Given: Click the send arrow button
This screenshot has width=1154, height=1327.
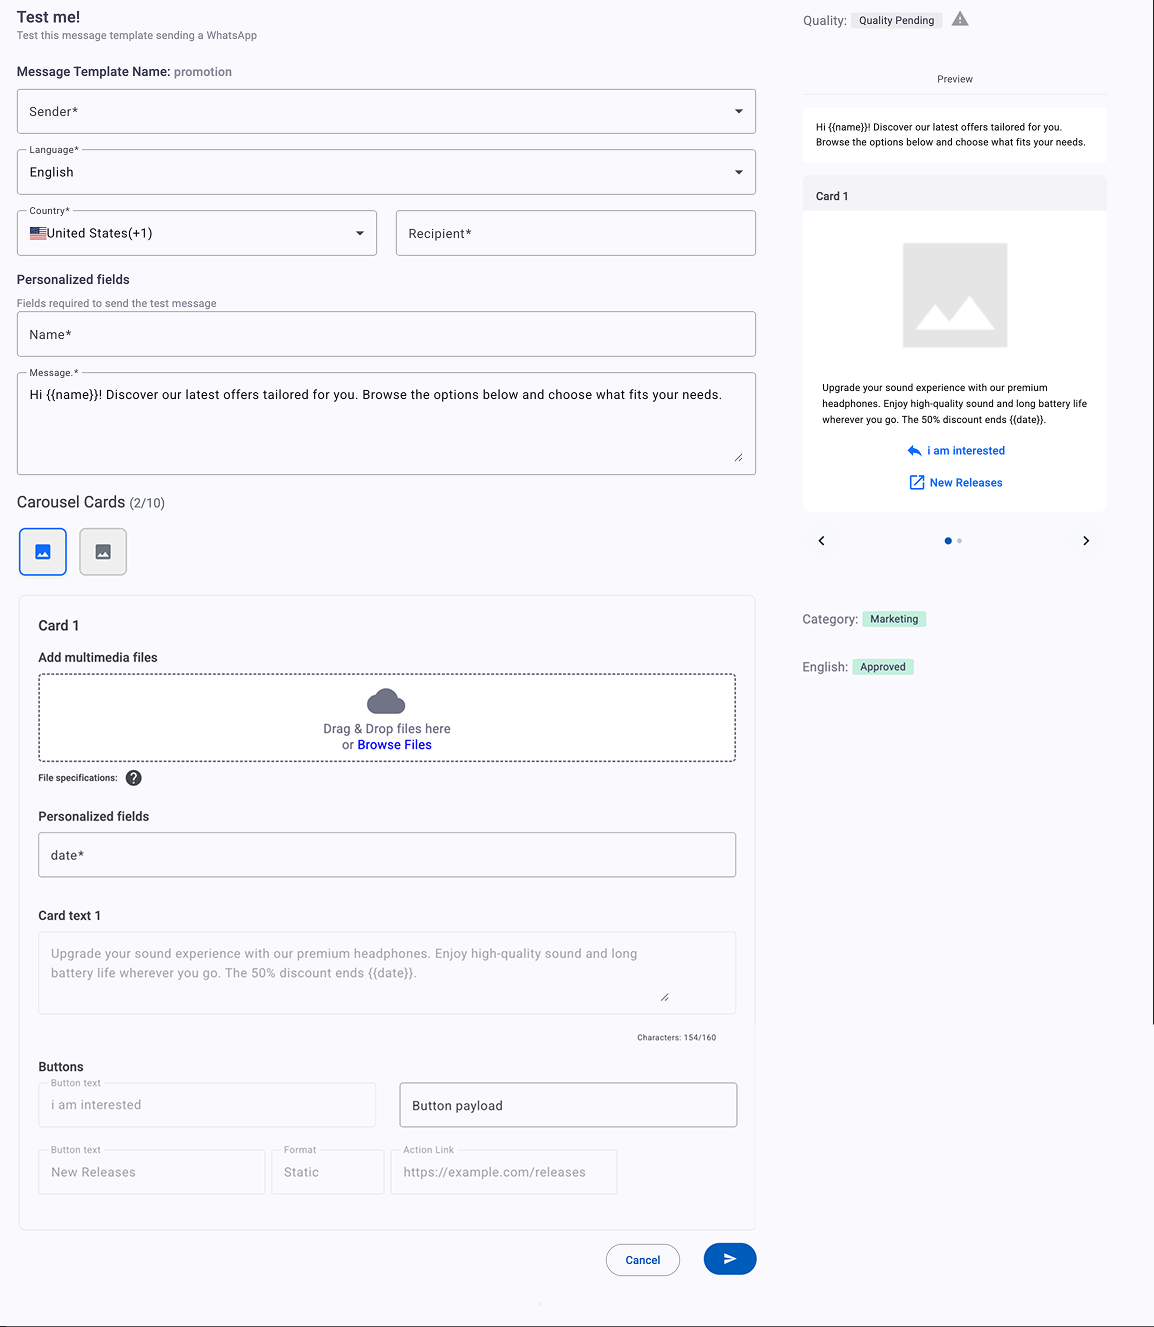Looking at the screenshot, I should (730, 1259).
